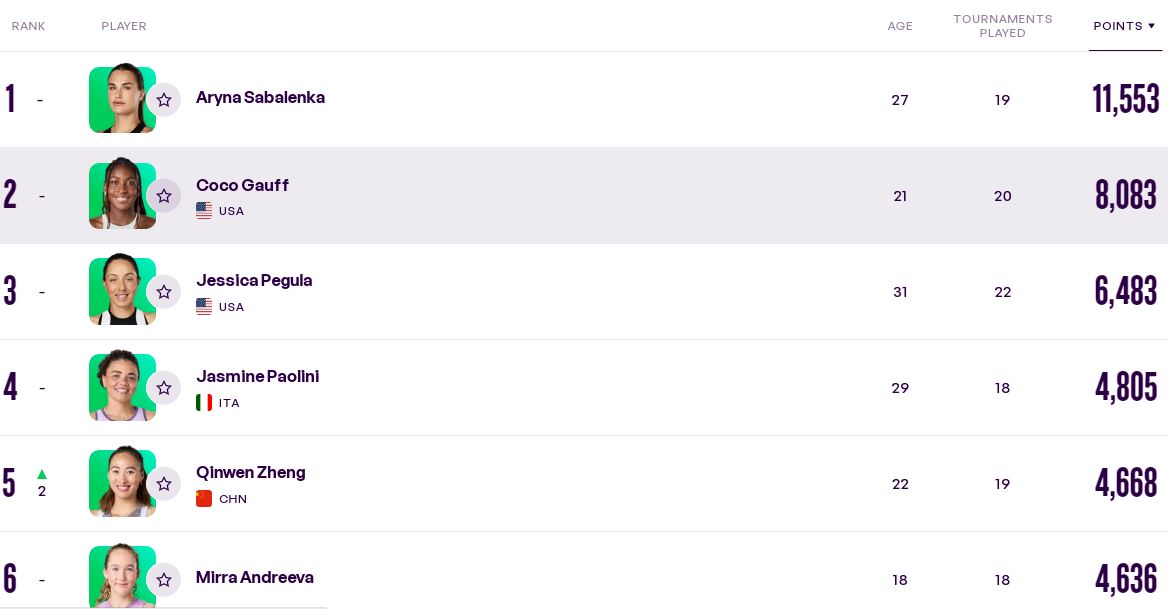Click the Italy flag under Jasmine Paolini

click(x=204, y=403)
